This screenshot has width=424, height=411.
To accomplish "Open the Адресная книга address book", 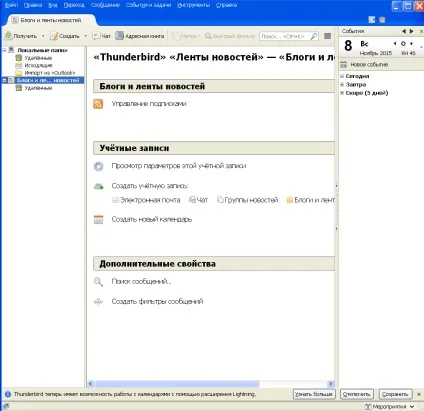I will coord(140,36).
